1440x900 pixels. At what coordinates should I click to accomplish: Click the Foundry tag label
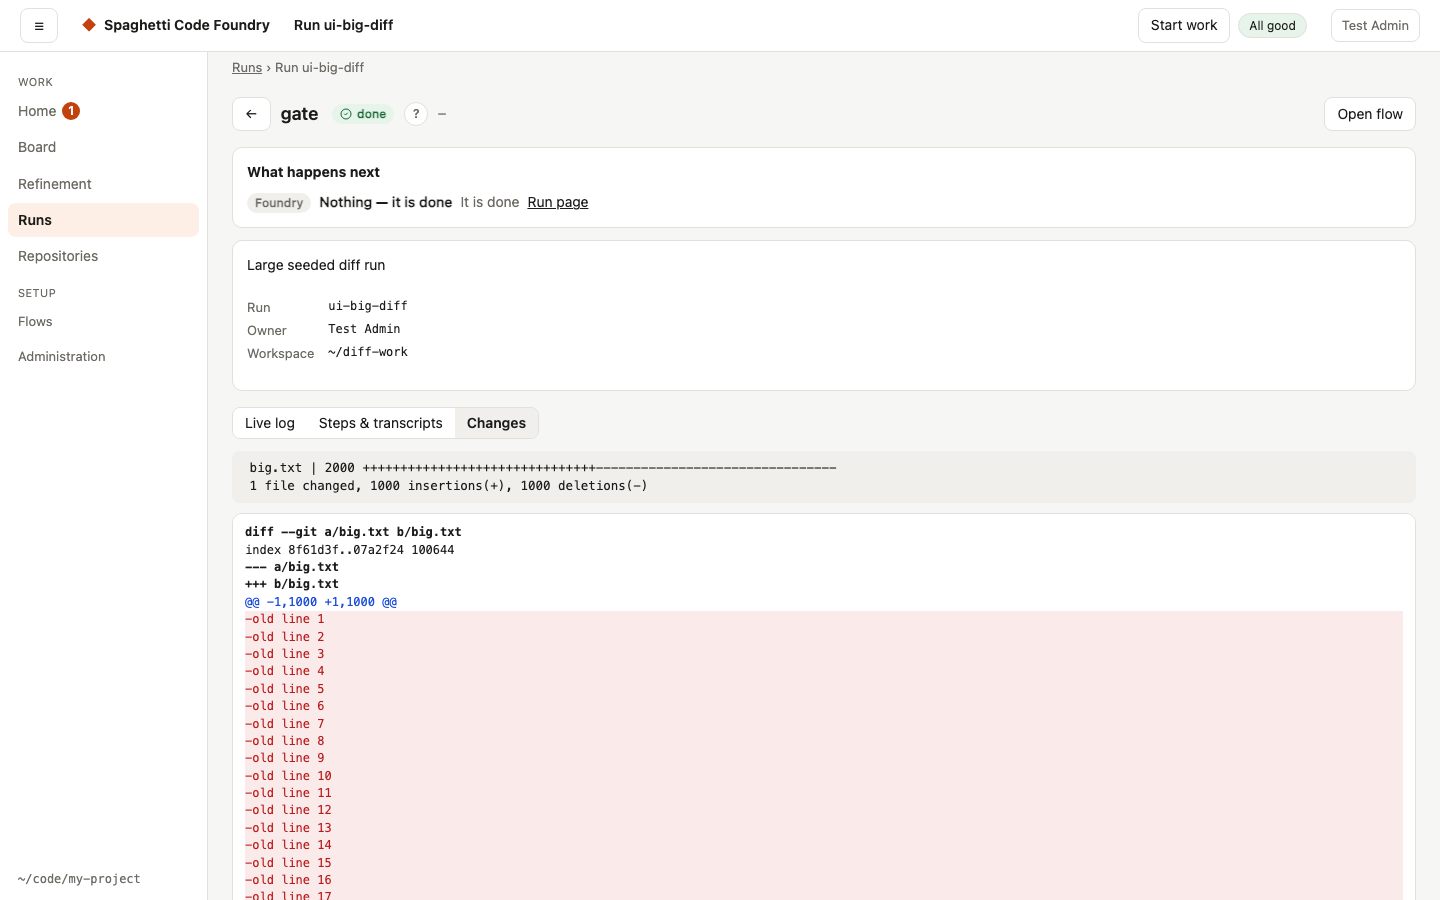pos(279,203)
